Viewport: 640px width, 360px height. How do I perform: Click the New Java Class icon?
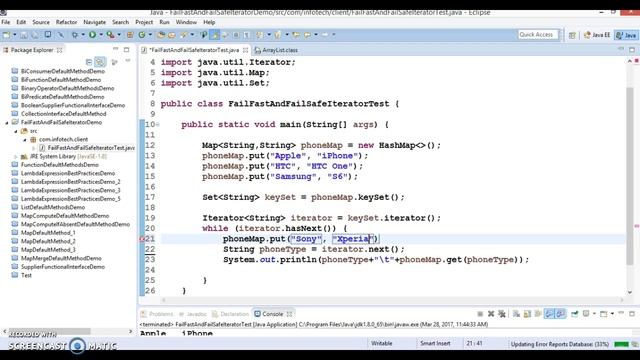[x=142, y=35]
